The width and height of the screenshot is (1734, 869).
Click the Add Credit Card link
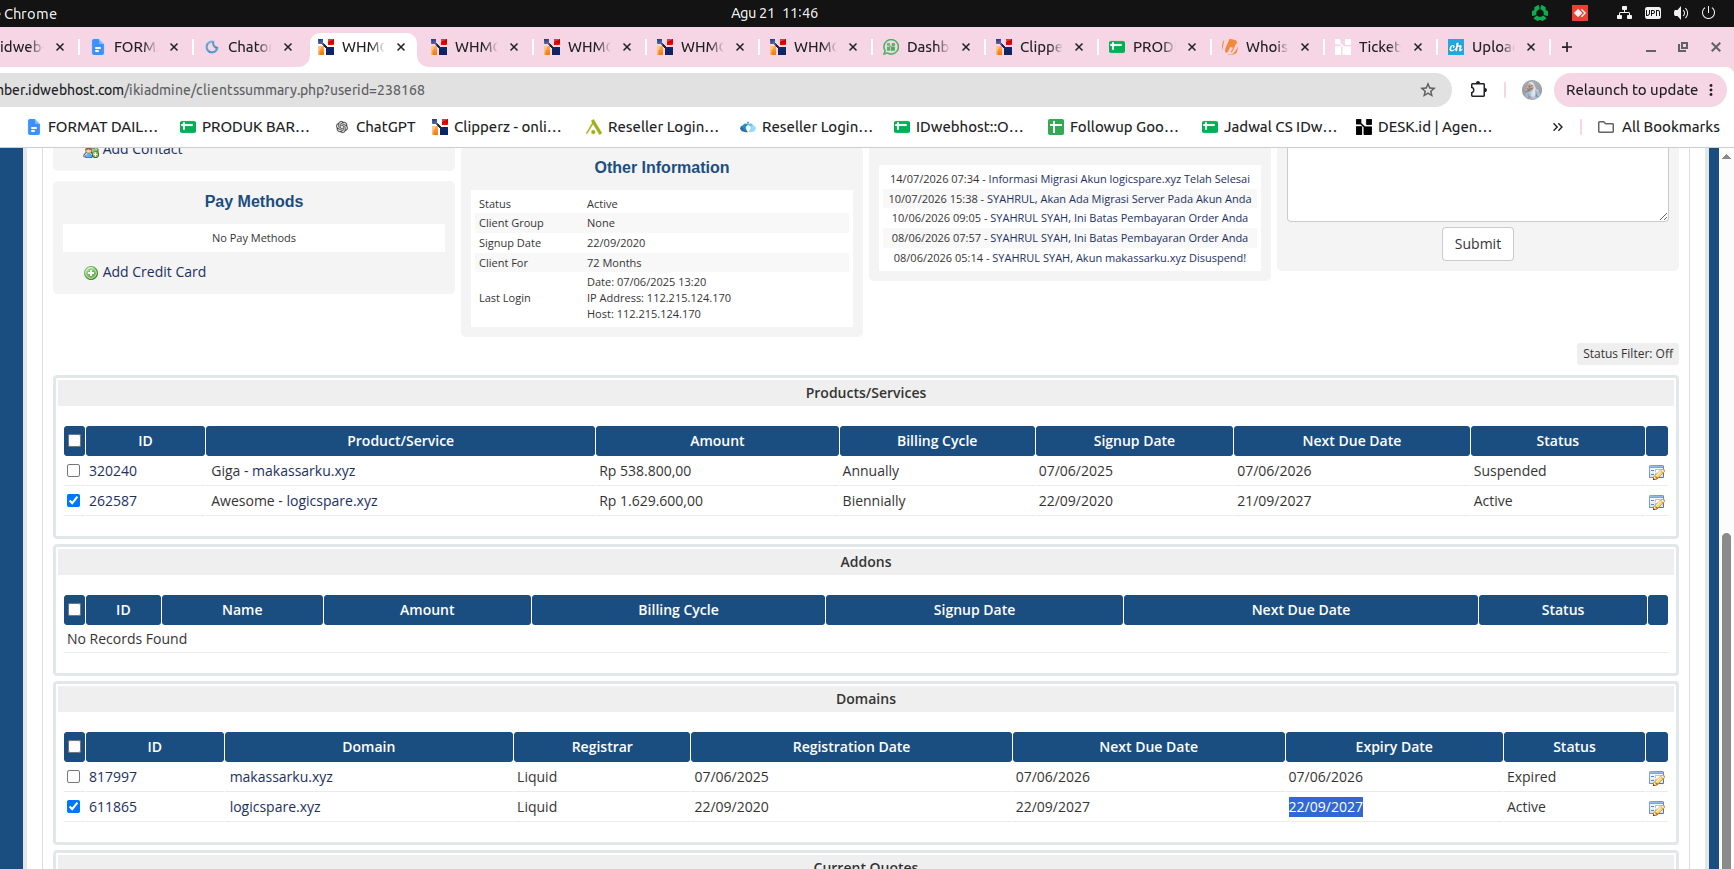154,272
